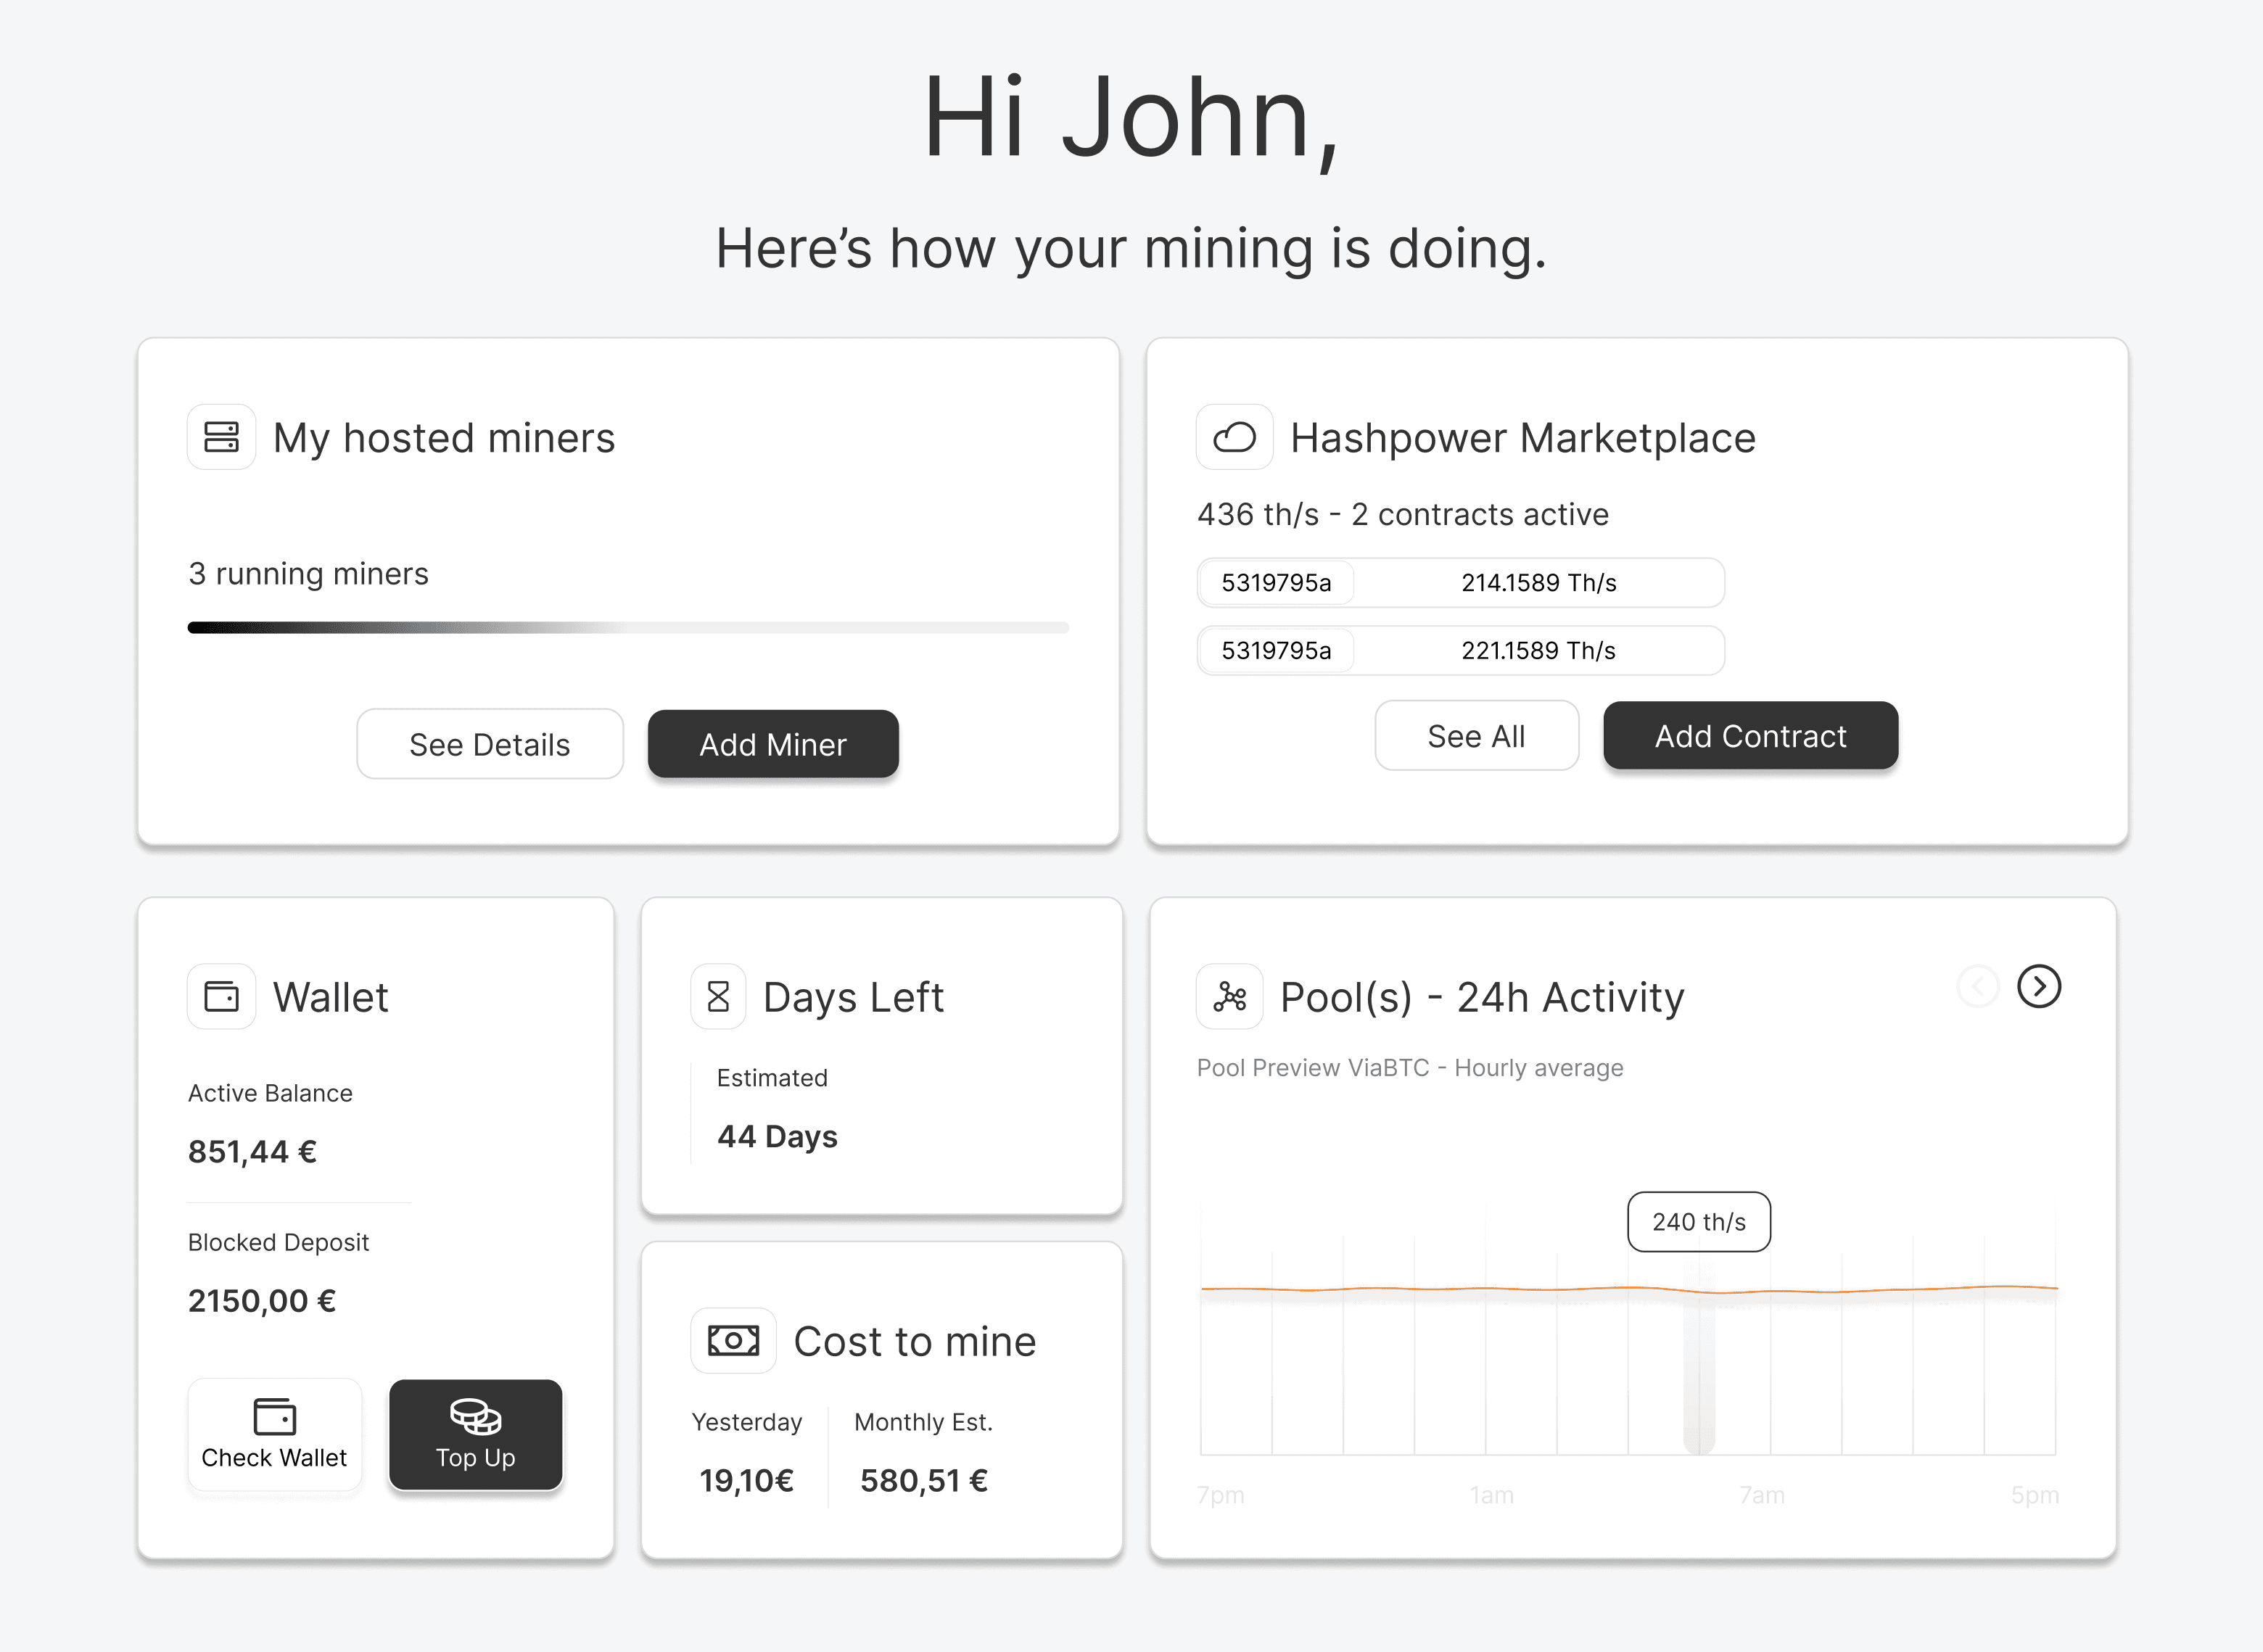
Task: Select contract row showing 214.1589 Th/s
Action: [1460, 583]
